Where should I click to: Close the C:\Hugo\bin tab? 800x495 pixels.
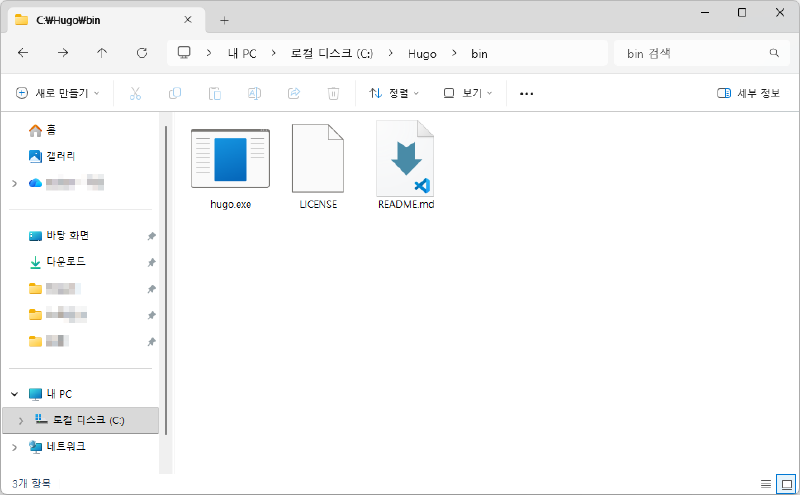(x=188, y=20)
